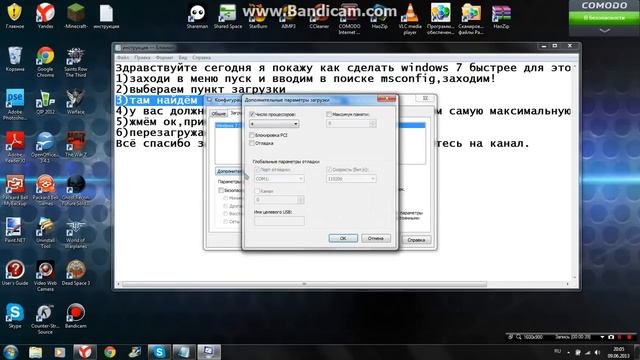The image size is (640, 360).
Task: Open the 115200 baud rate dropdown
Action: [351, 179]
